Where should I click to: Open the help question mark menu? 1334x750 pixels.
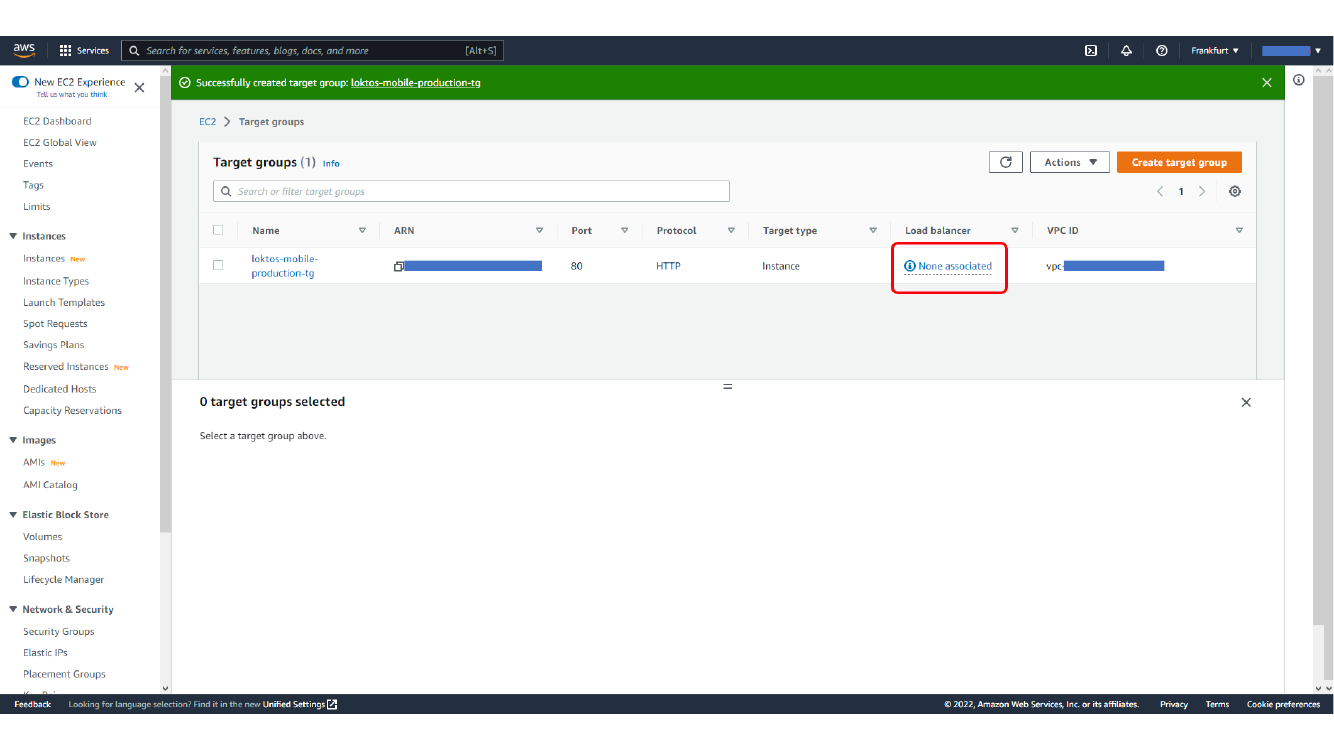click(x=1161, y=50)
